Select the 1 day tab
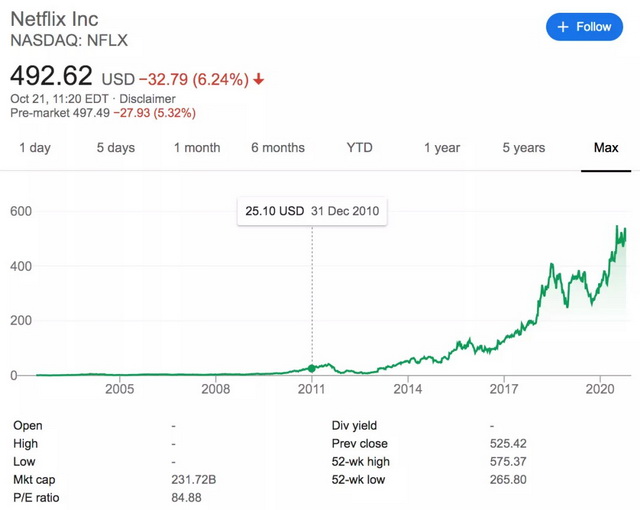The image size is (640, 510). (x=34, y=148)
